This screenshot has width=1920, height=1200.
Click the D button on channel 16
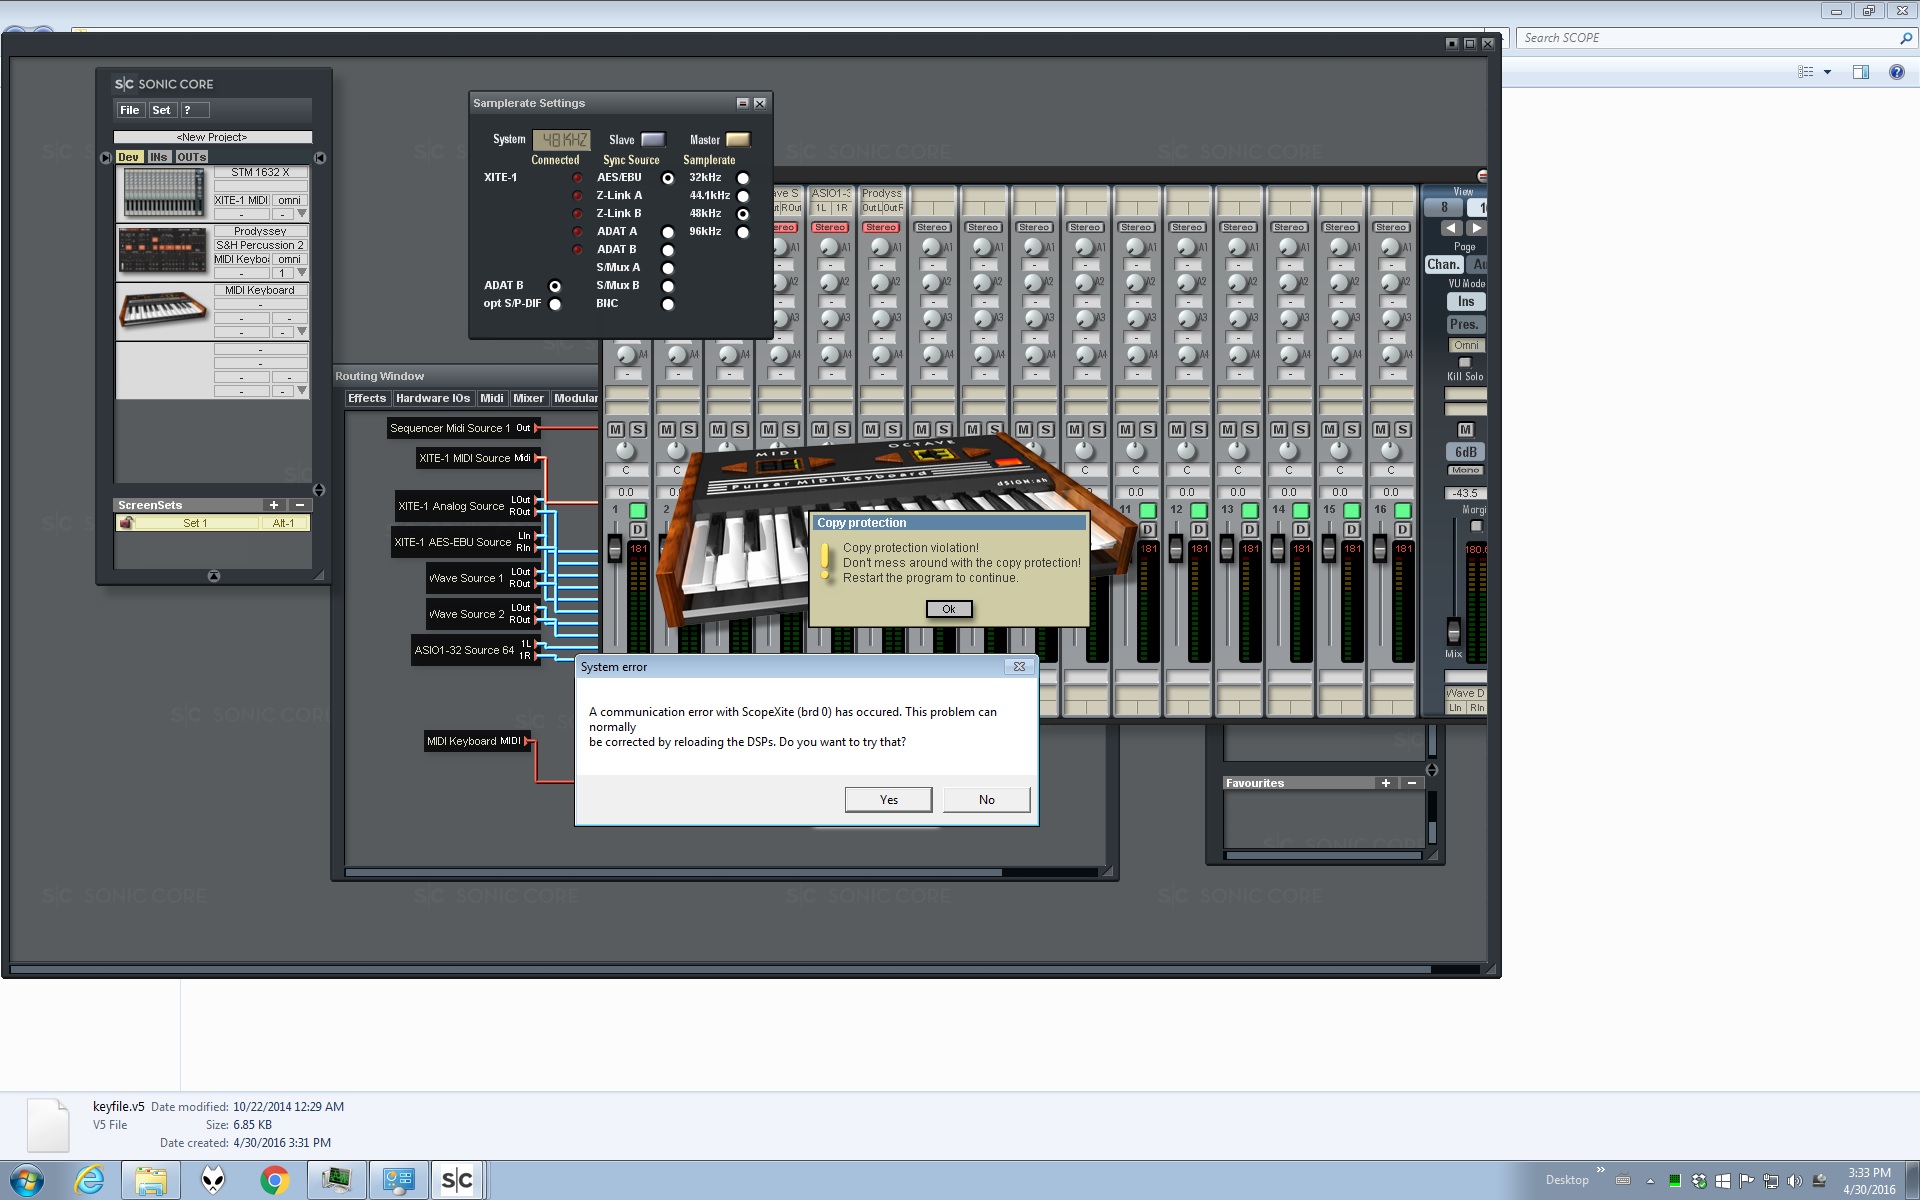click(1403, 529)
